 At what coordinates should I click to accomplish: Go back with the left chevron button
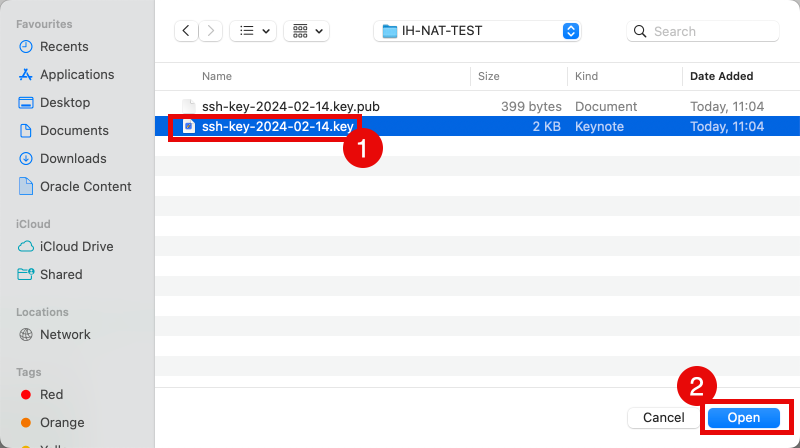coord(186,31)
